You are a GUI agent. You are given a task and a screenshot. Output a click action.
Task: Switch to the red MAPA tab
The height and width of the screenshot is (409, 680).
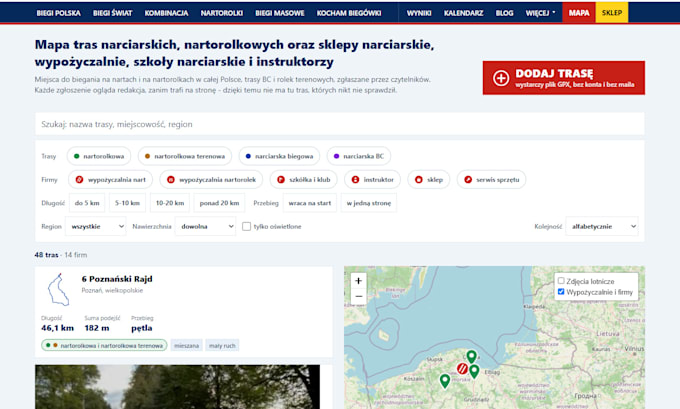click(579, 13)
